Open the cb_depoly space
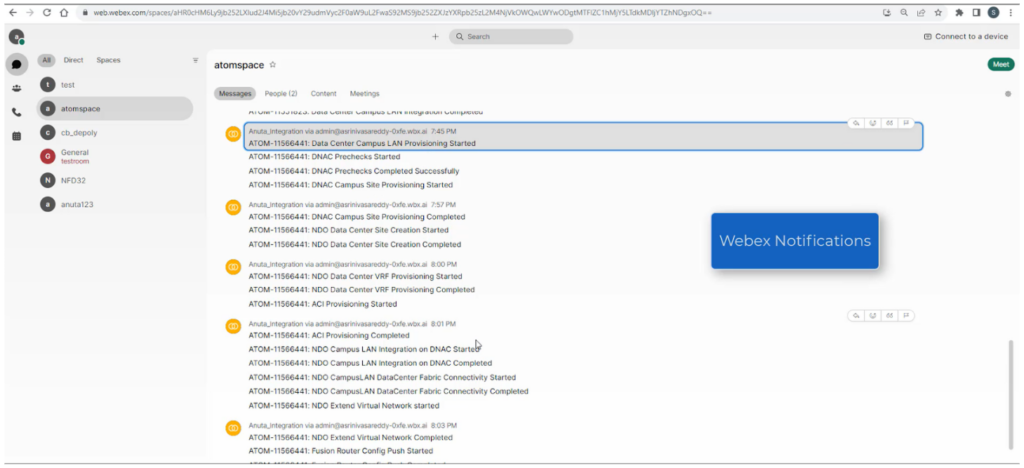 [x=114, y=133]
